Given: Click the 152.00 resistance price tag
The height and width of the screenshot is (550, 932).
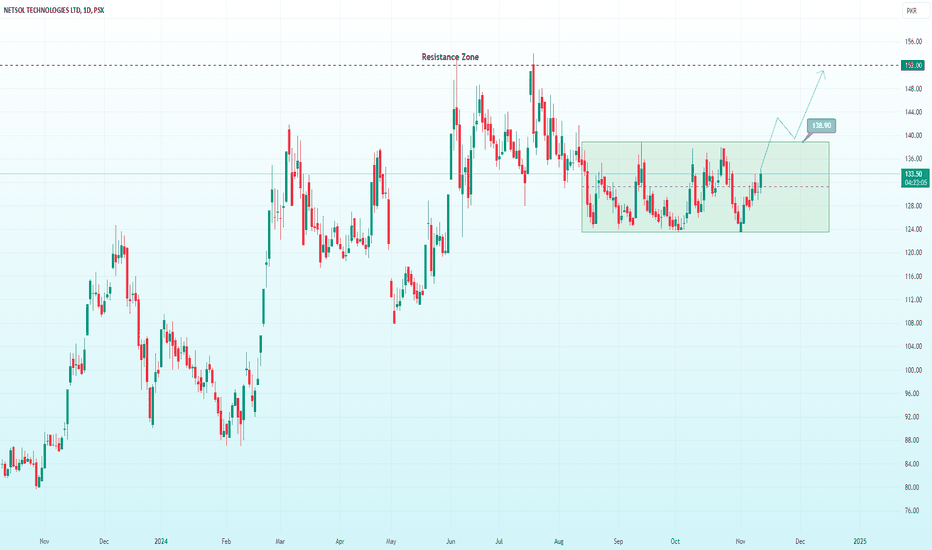Looking at the screenshot, I should pos(912,65).
